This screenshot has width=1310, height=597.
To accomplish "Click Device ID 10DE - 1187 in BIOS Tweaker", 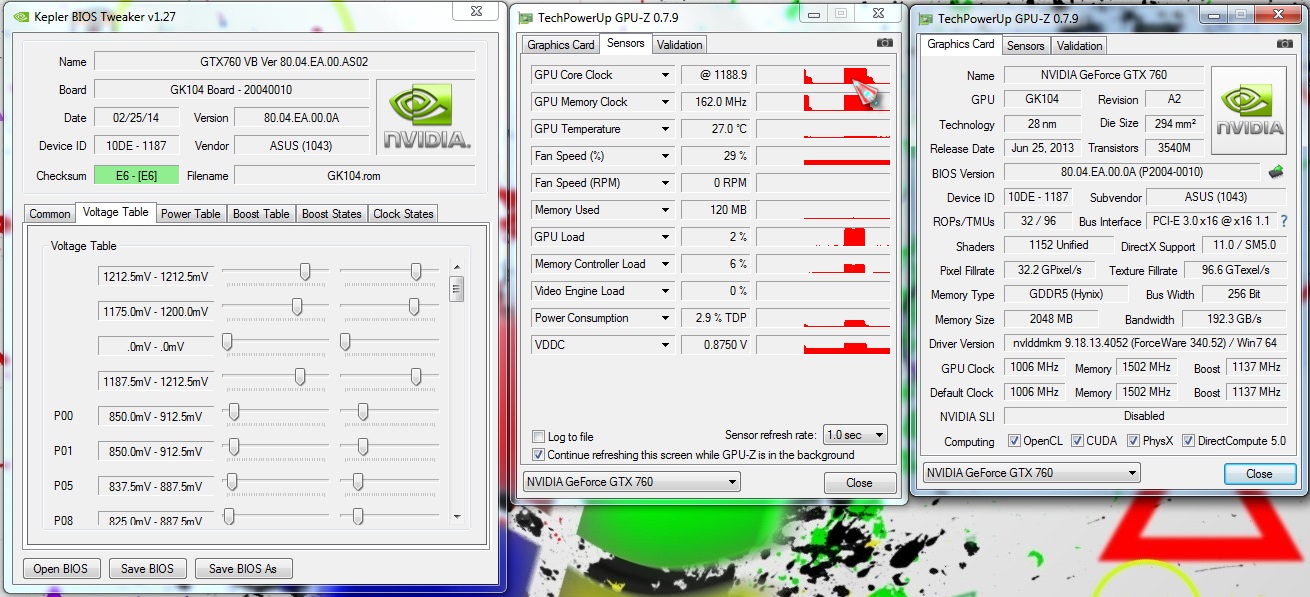I will pyautogui.click(x=136, y=145).
